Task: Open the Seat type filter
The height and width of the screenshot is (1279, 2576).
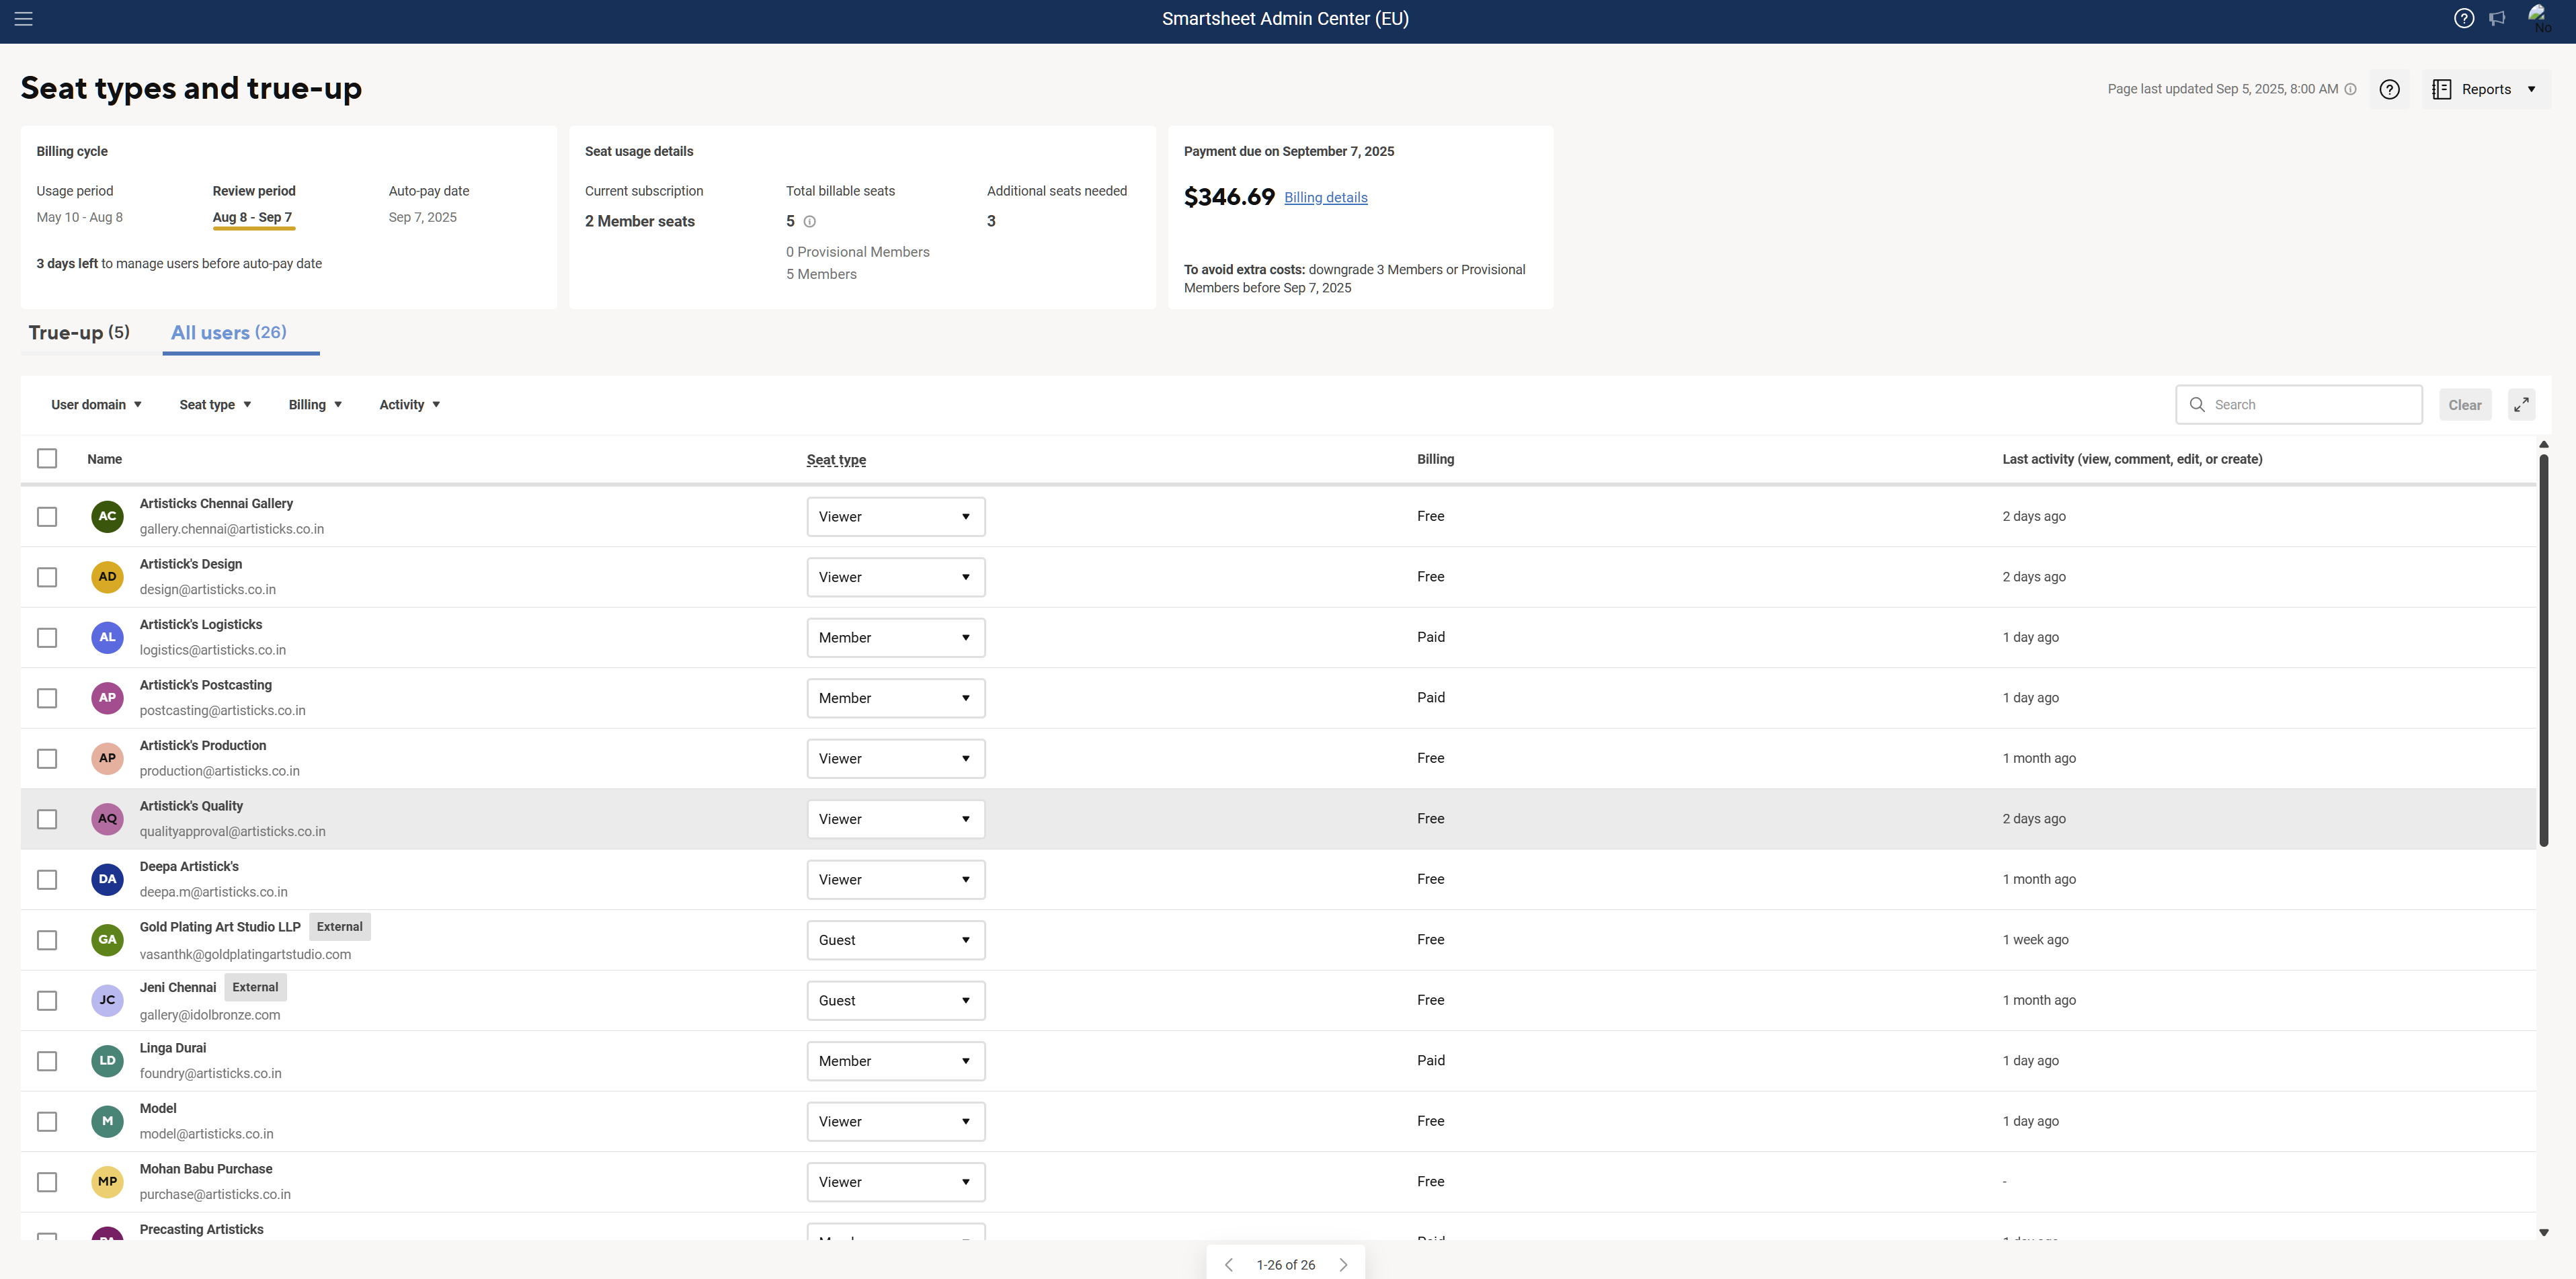Action: [215, 404]
